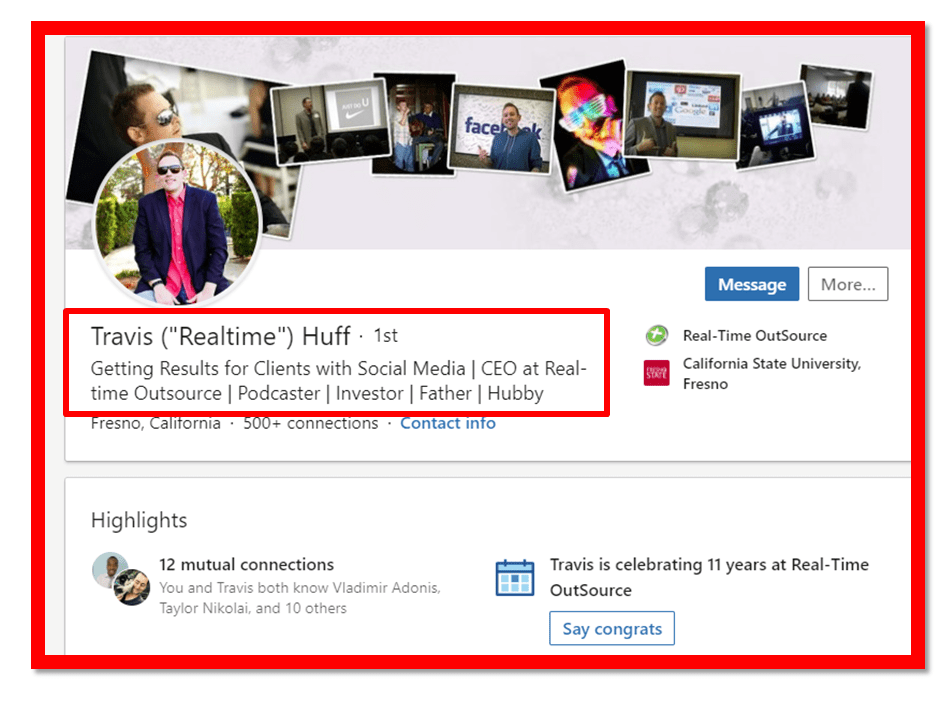This screenshot has height=705, width=948.
Task: Open the Contact info link
Action: point(447,423)
